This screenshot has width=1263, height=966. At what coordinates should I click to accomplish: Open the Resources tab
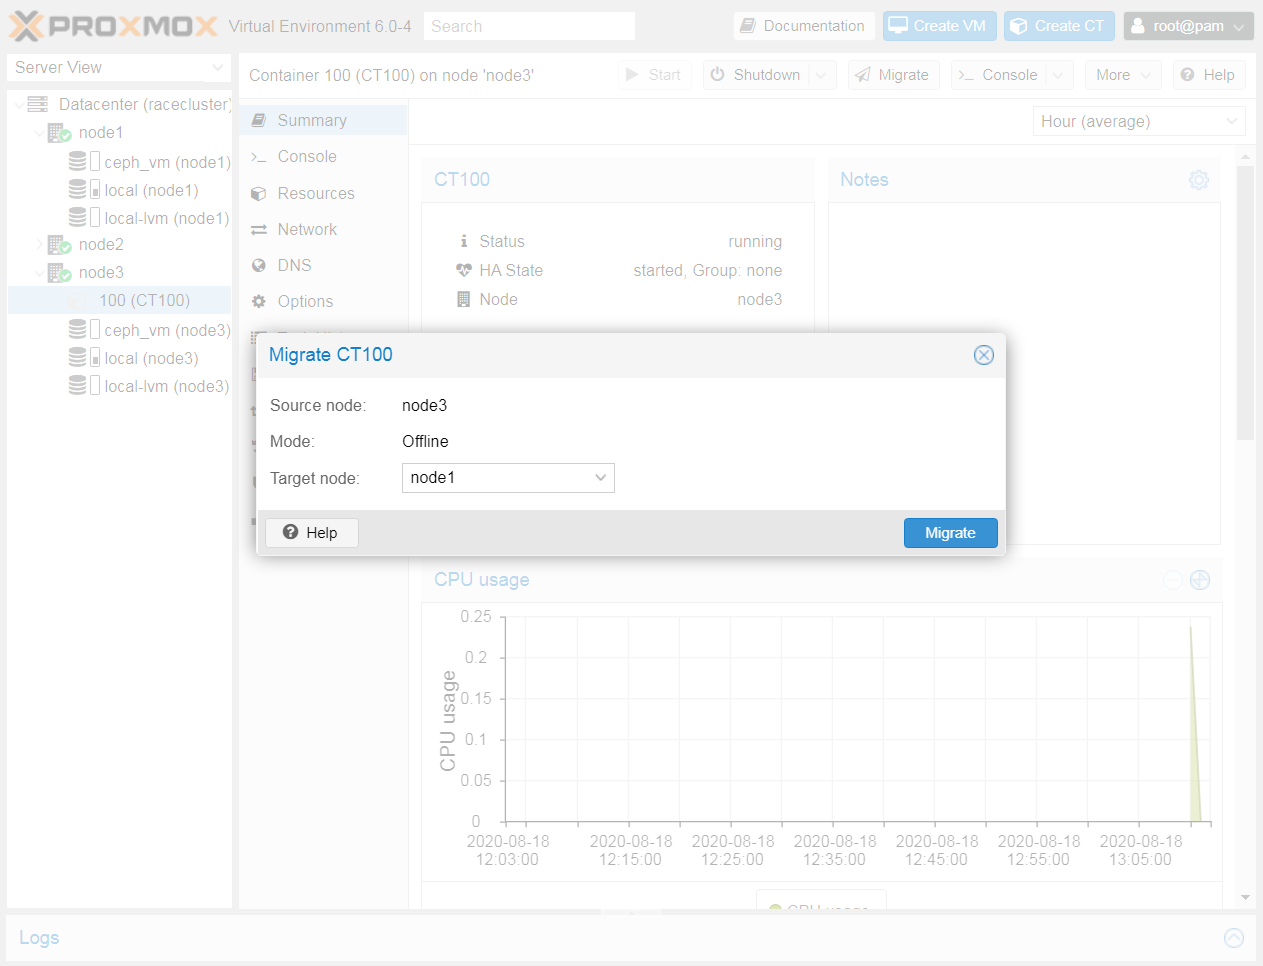point(323,193)
